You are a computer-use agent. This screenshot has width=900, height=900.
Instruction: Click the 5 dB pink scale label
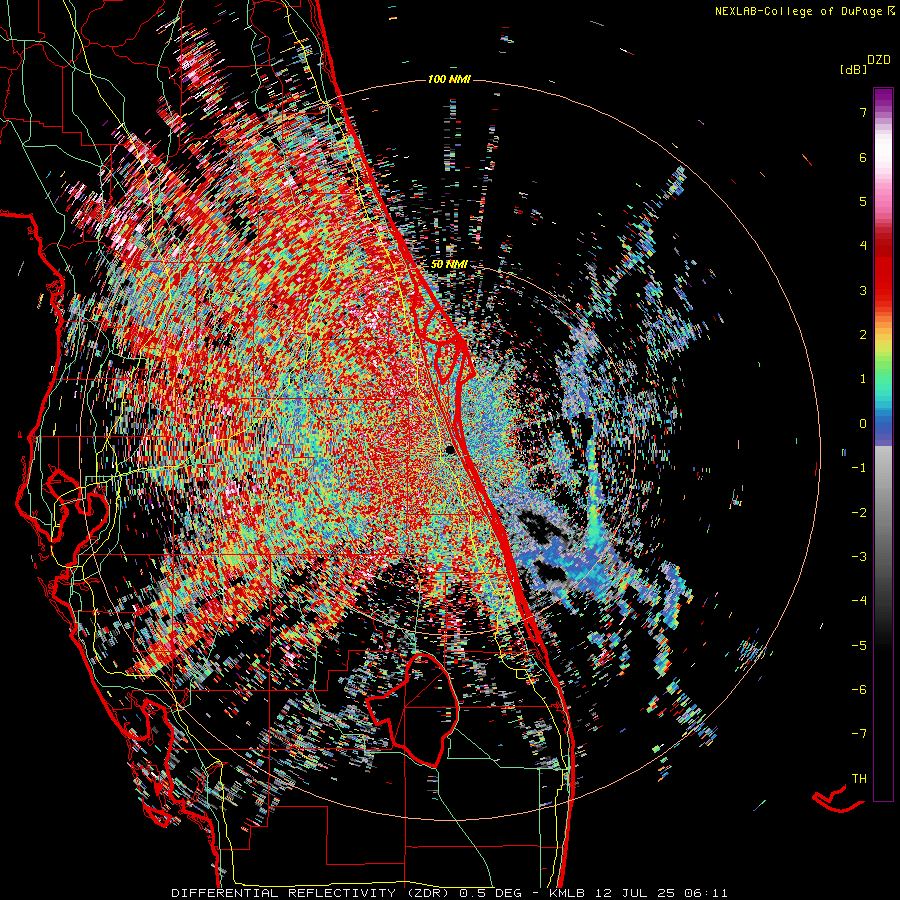[x=863, y=201]
